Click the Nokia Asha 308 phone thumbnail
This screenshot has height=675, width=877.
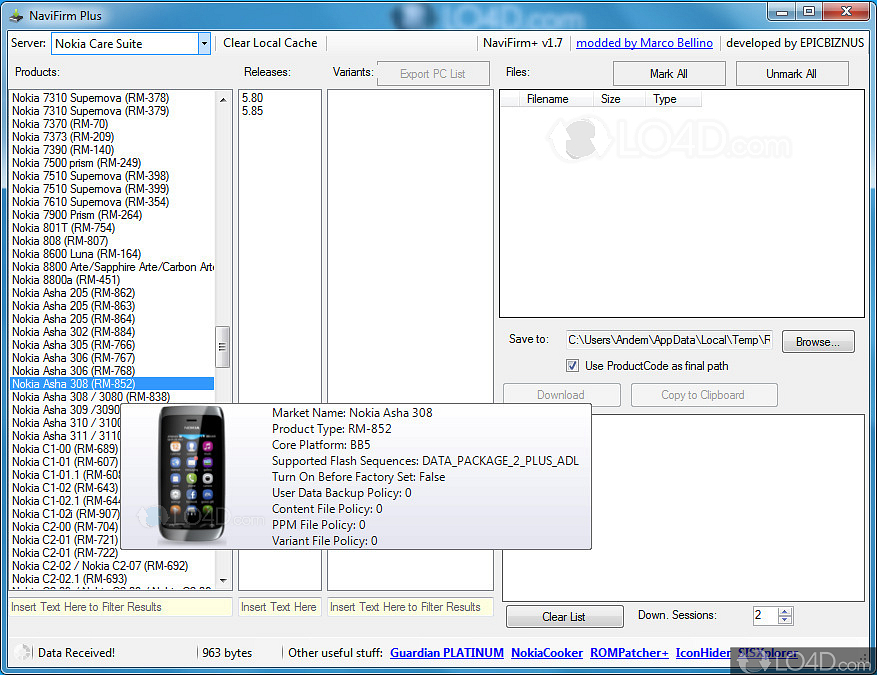[x=195, y=476]
